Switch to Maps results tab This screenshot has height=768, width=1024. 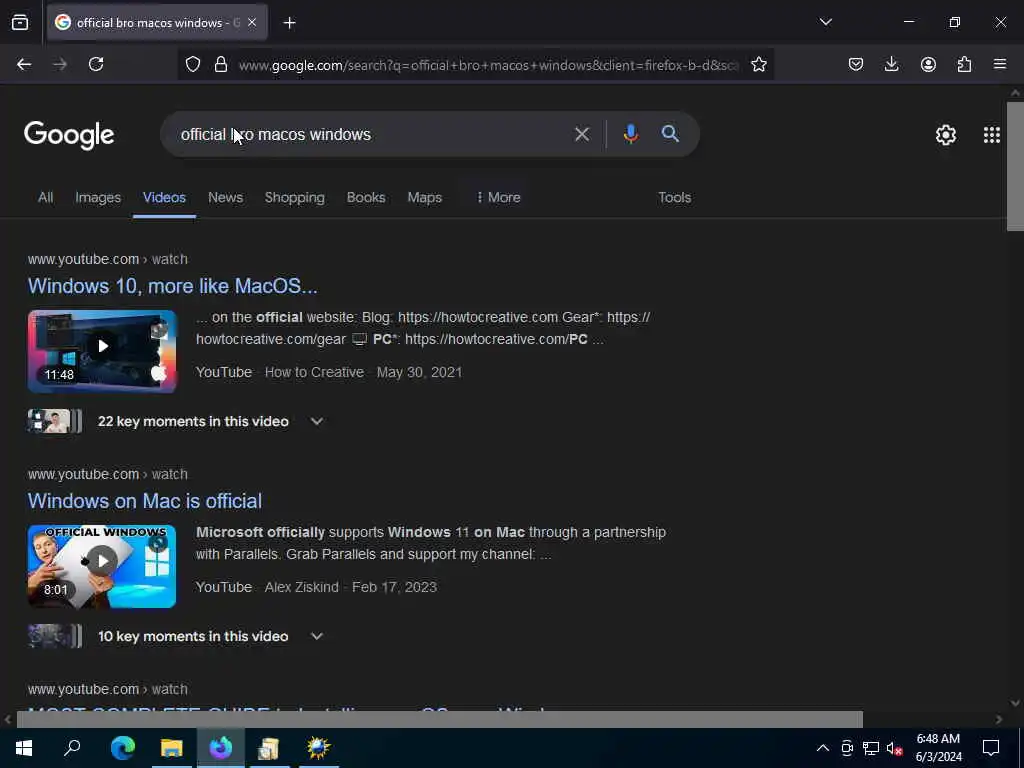point(424,197)
